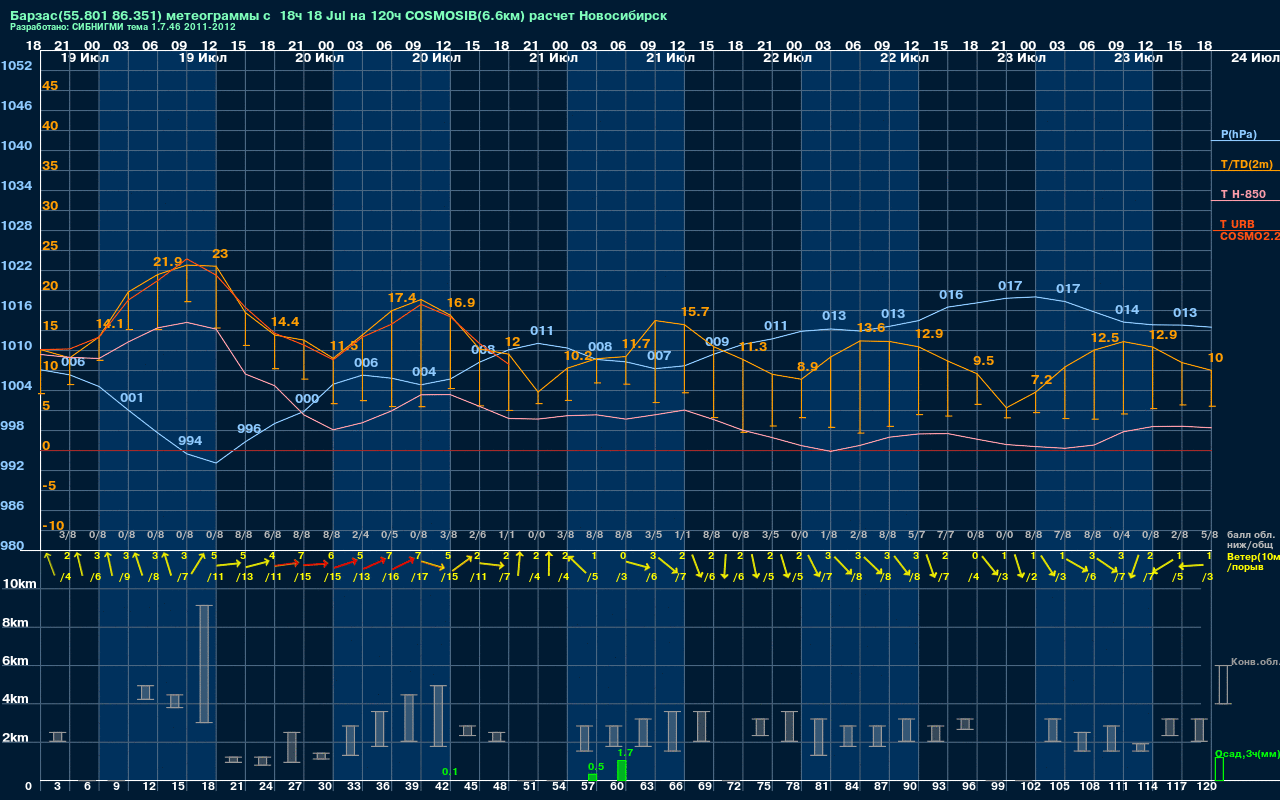
Task: Click the forecast hour label 120
Action: tap(1207, 788)
